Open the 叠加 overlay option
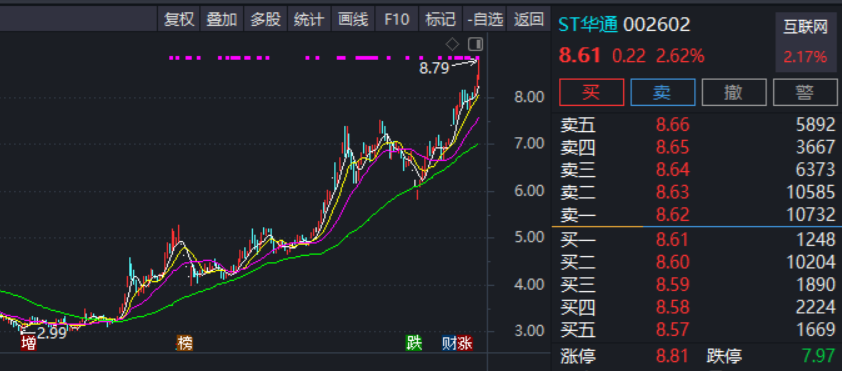This screenshot has height=371, width=842. (222, 20)
